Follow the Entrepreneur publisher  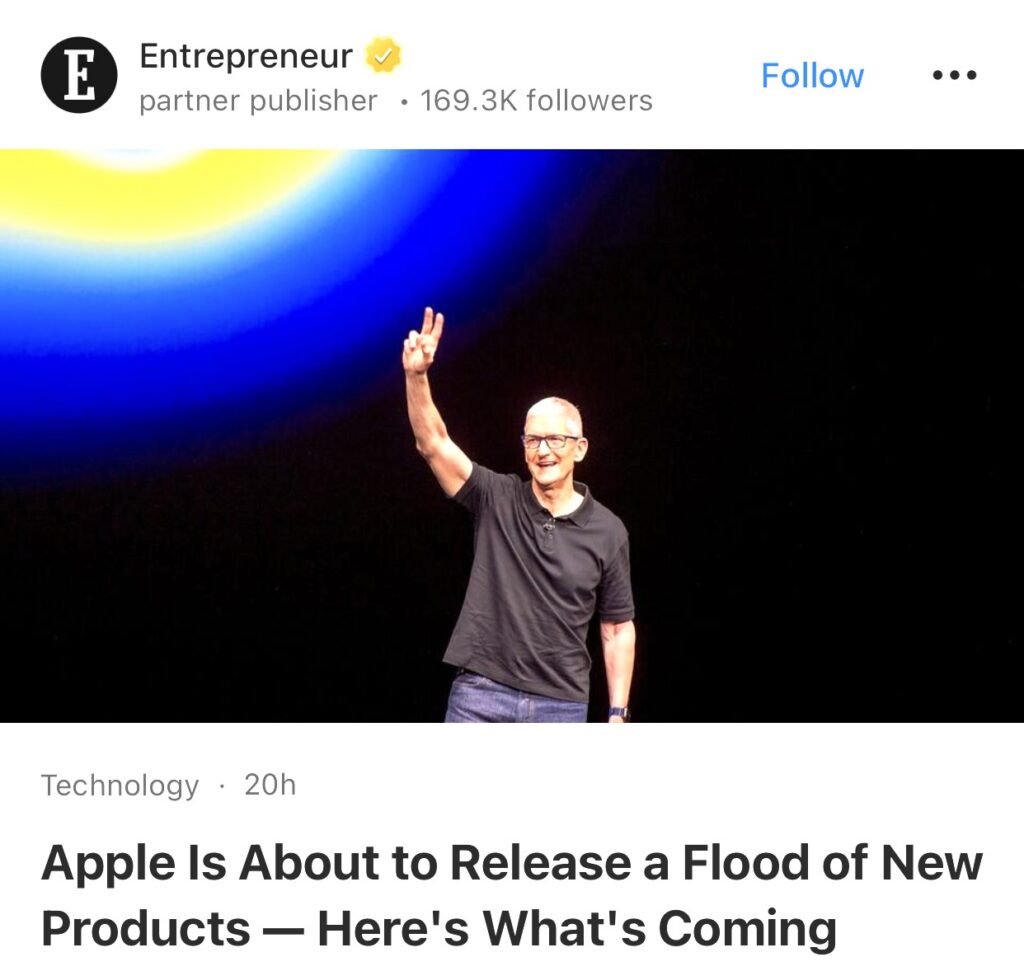(x=812, y=75)
